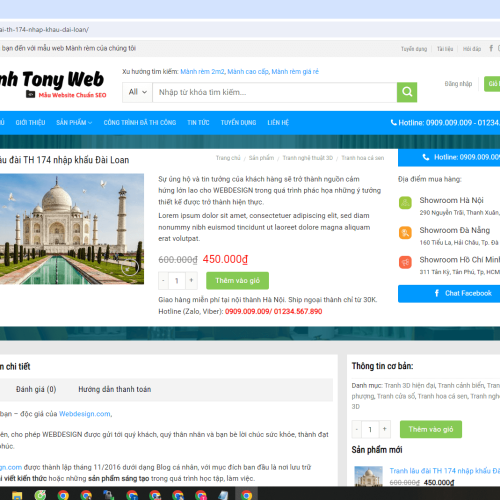The image size is (500, 500).
Task: Open the green Cốc Cốc browser taskbar icon
Action: [40, 495]
